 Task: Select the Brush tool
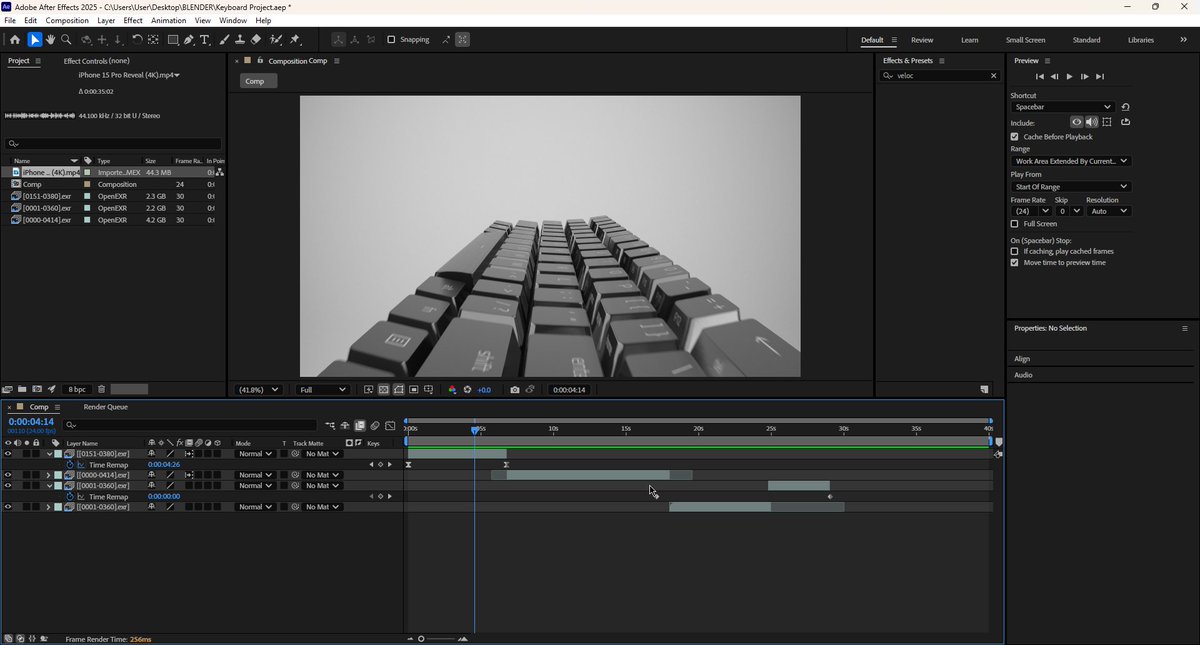pos(224,40)
